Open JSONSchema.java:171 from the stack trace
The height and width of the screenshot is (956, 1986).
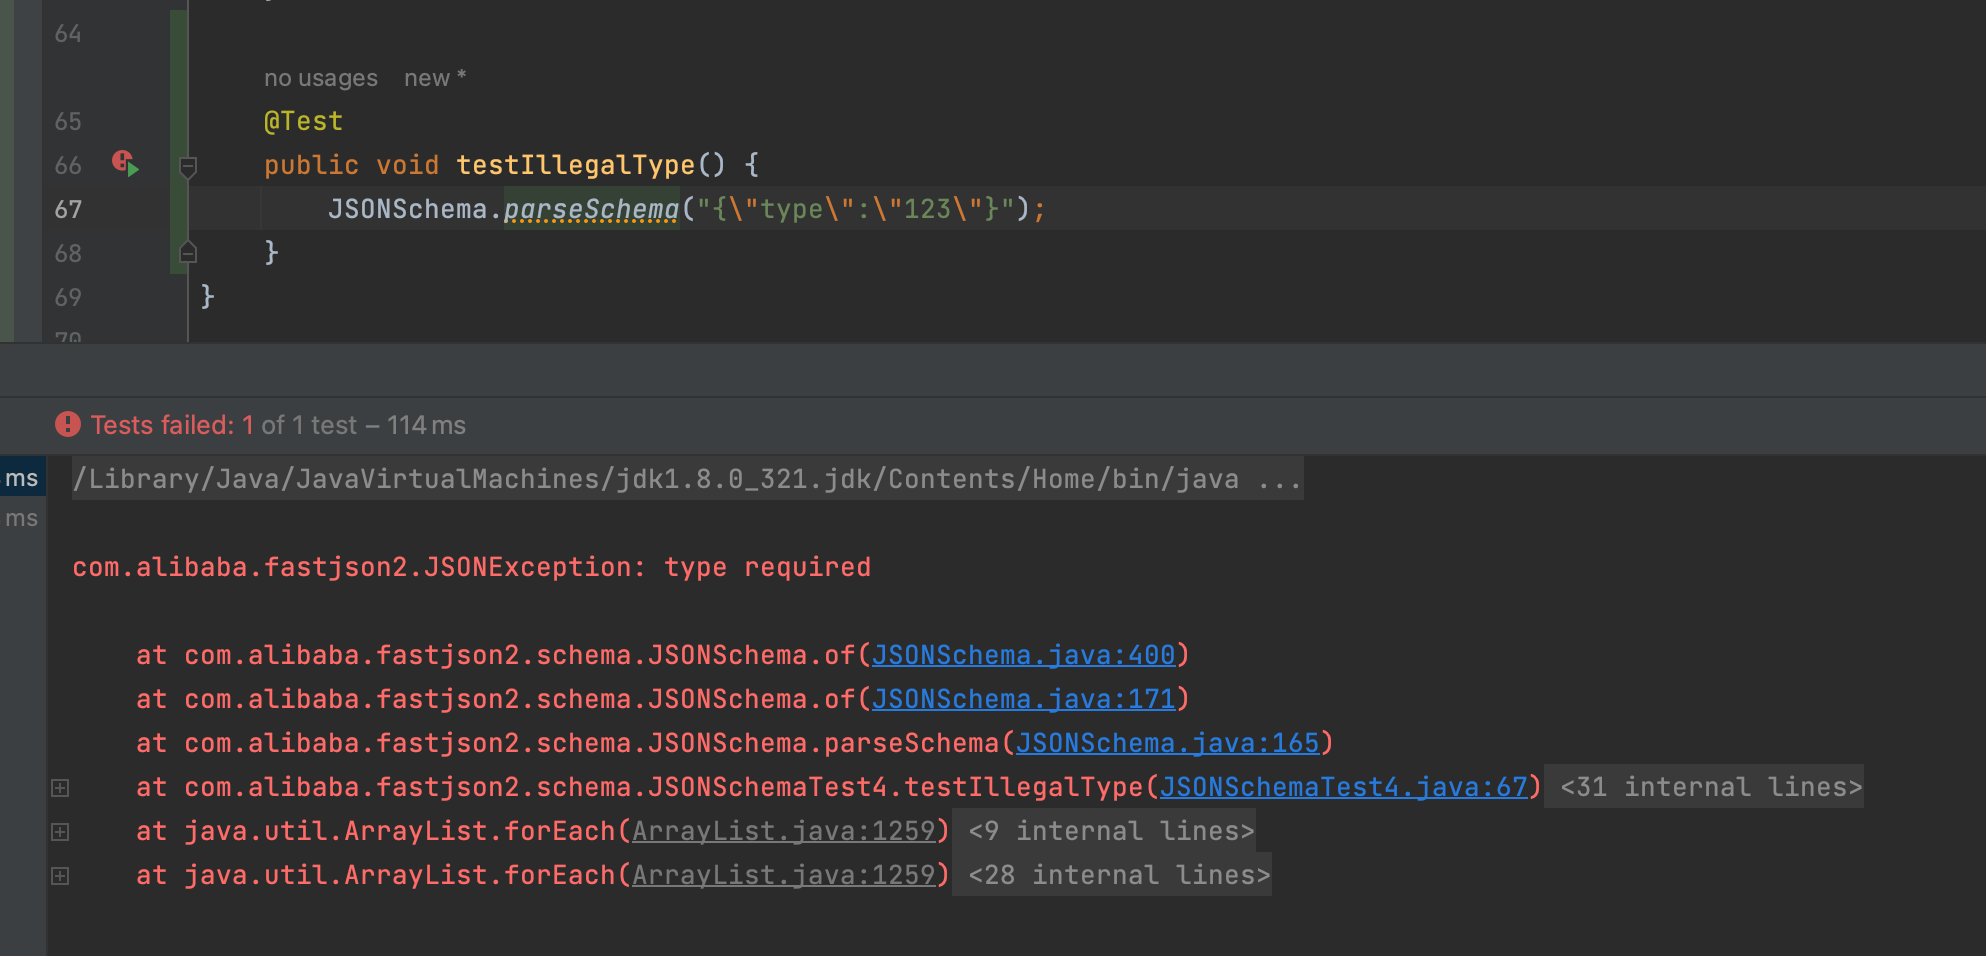1023,699
